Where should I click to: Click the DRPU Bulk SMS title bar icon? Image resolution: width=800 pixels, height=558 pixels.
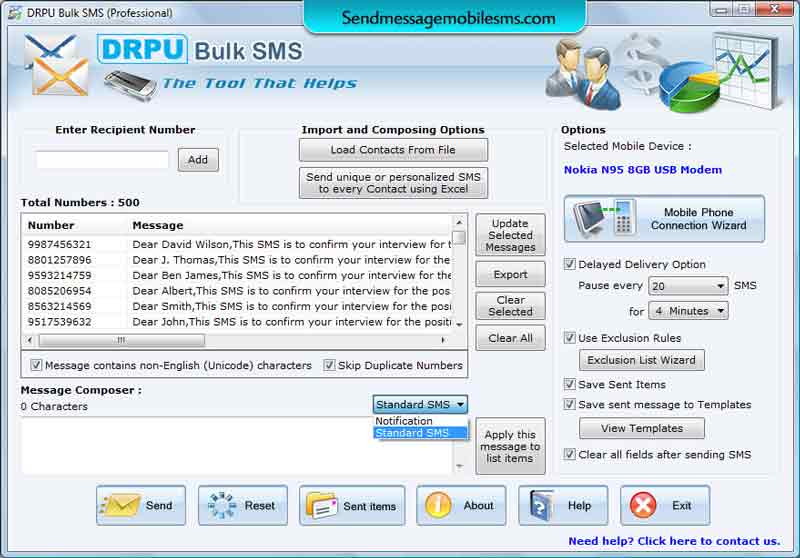15,13
